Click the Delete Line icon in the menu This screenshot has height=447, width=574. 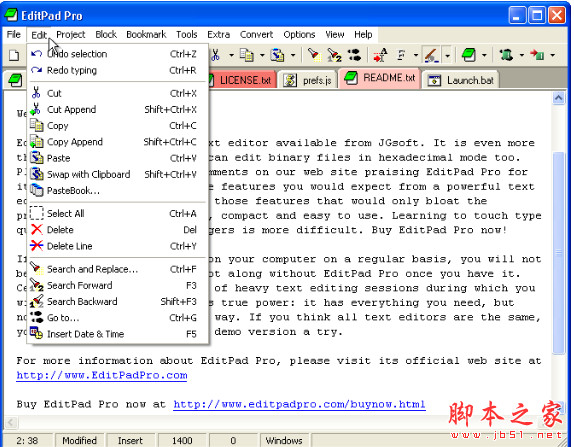pyautogui.click(x=37, y=245)
